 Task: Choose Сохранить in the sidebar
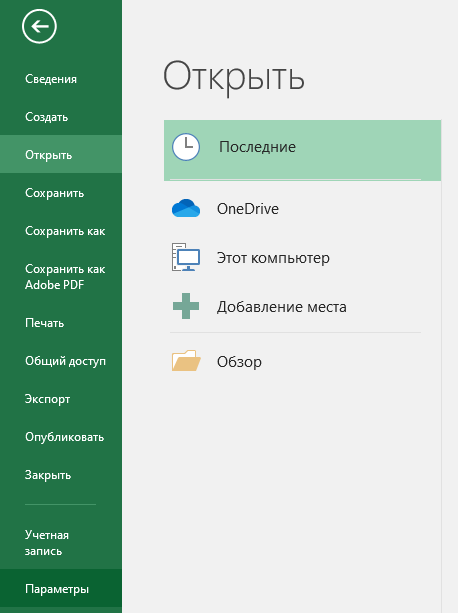point(61,193)
